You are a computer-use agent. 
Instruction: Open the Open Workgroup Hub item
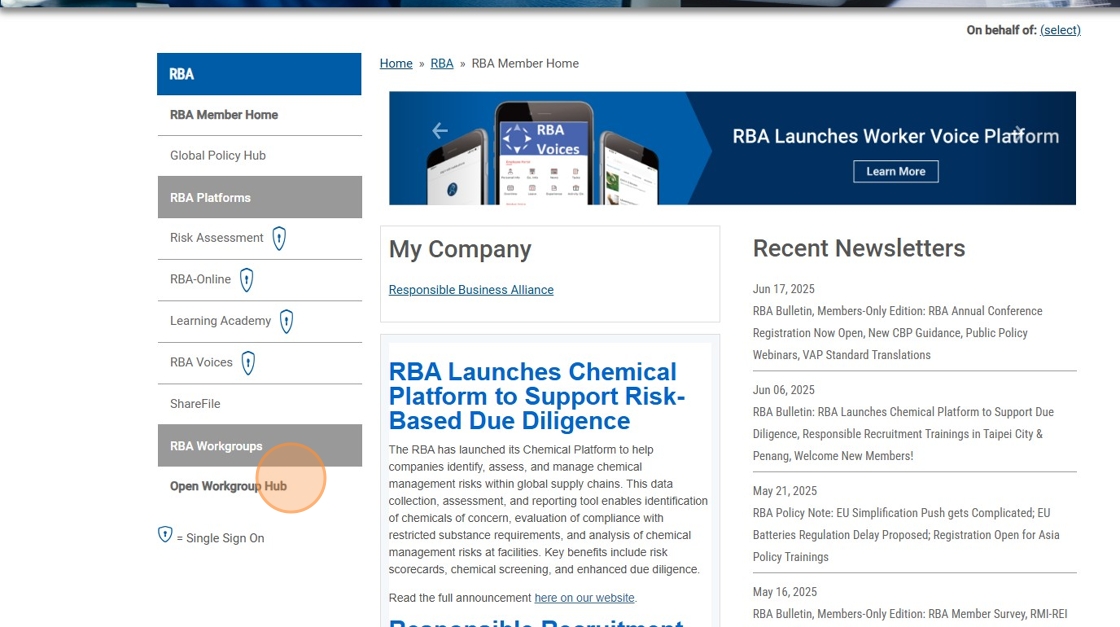coord(228,486)
